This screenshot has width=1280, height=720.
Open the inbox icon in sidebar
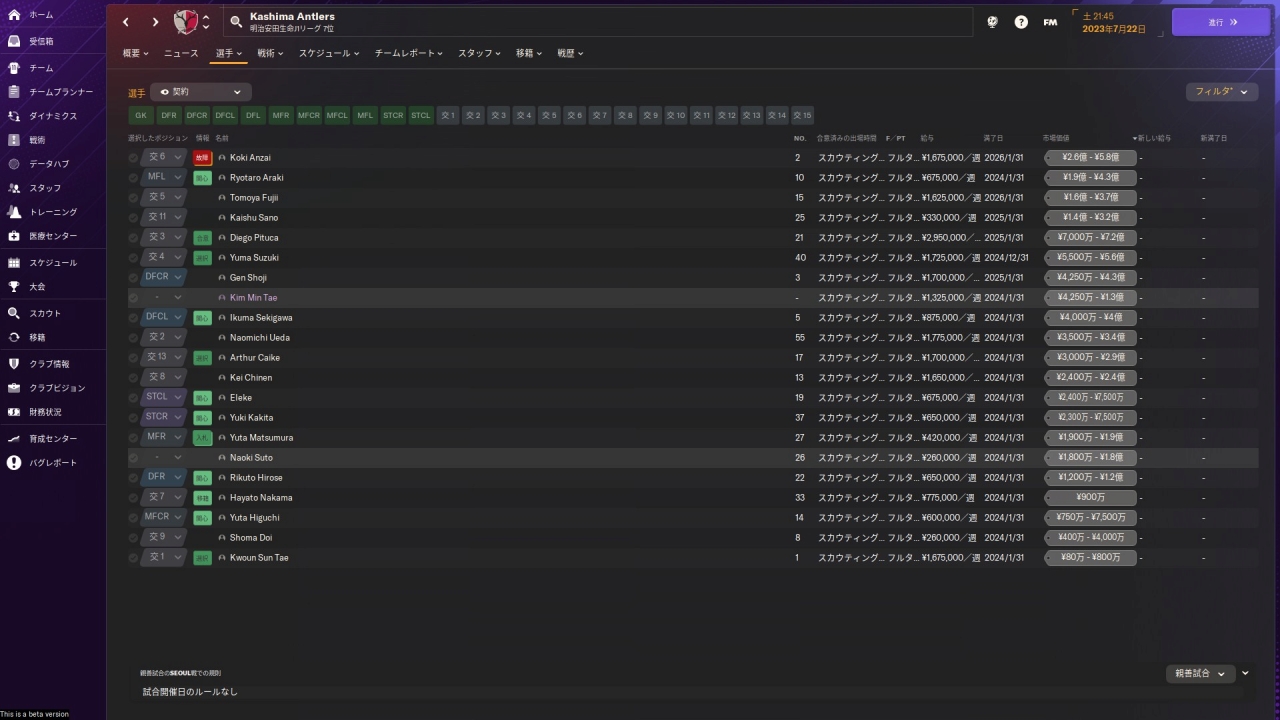[14, 42]
